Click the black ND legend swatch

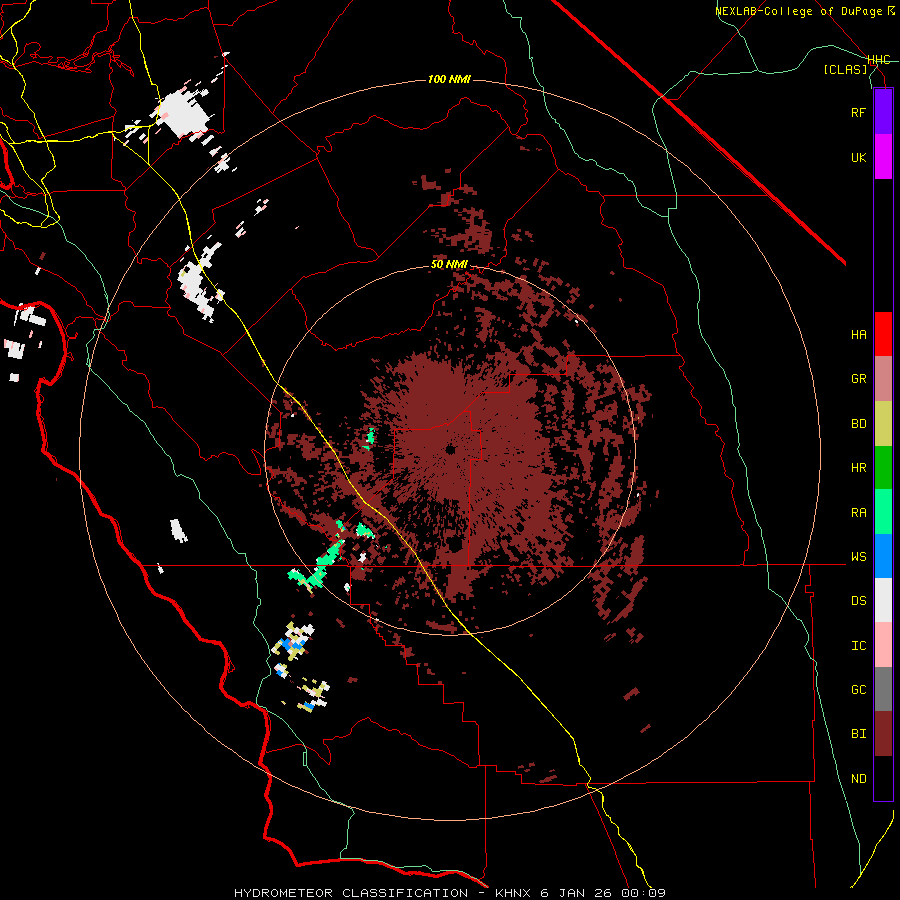(x=883, y=778)
